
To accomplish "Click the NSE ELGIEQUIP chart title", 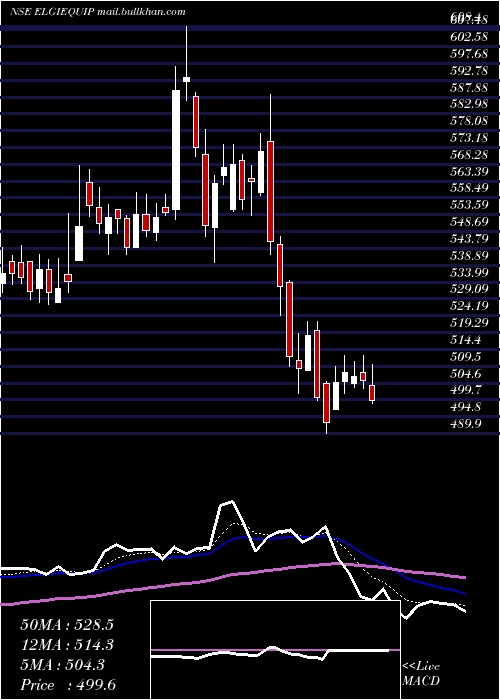I will click(52, 12).
